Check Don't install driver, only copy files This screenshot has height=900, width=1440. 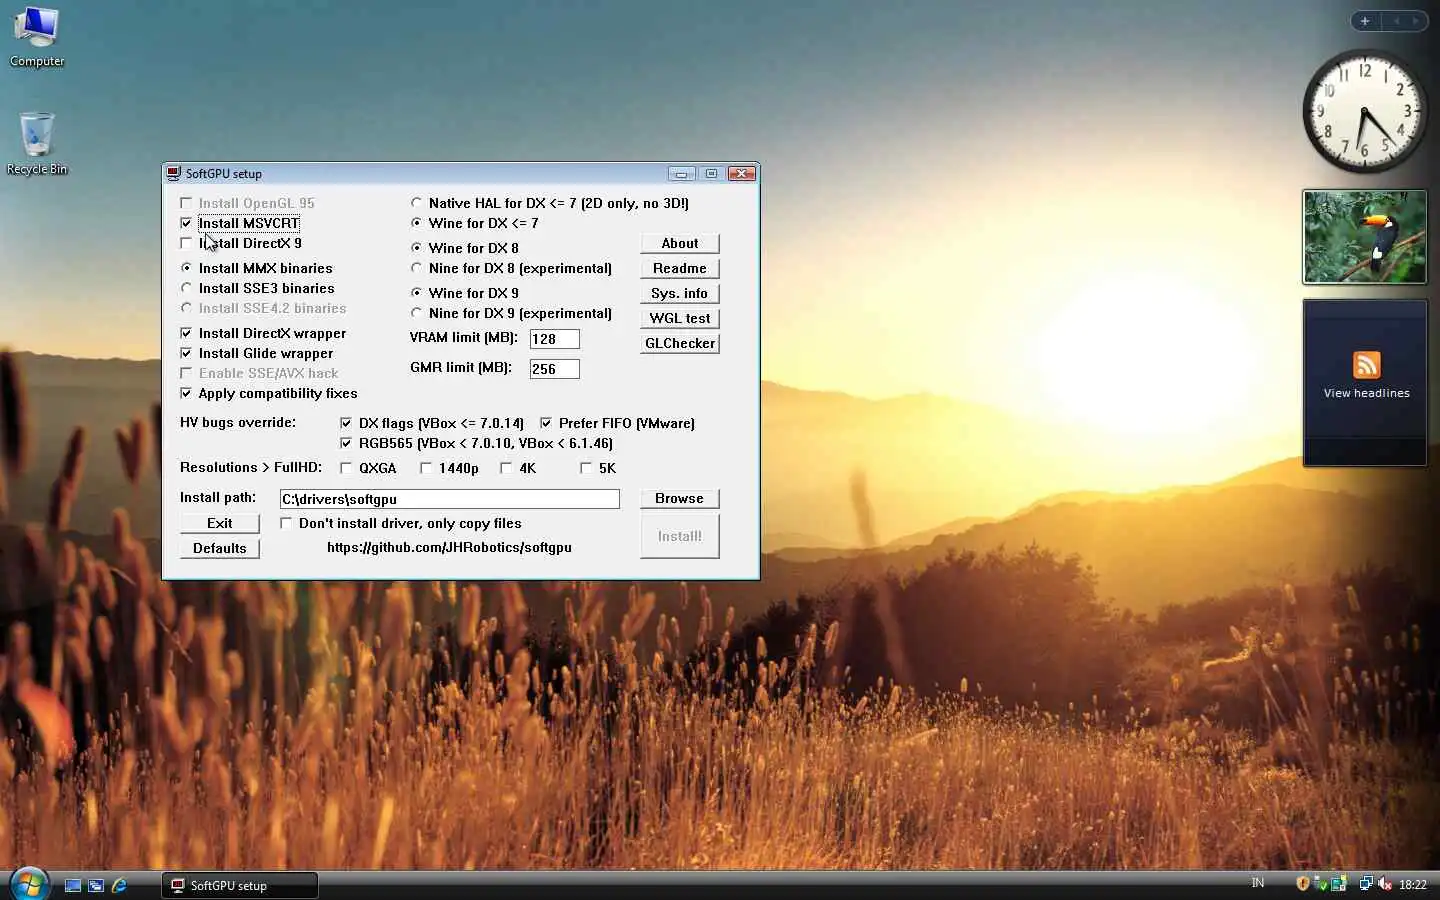coord(286,523)
